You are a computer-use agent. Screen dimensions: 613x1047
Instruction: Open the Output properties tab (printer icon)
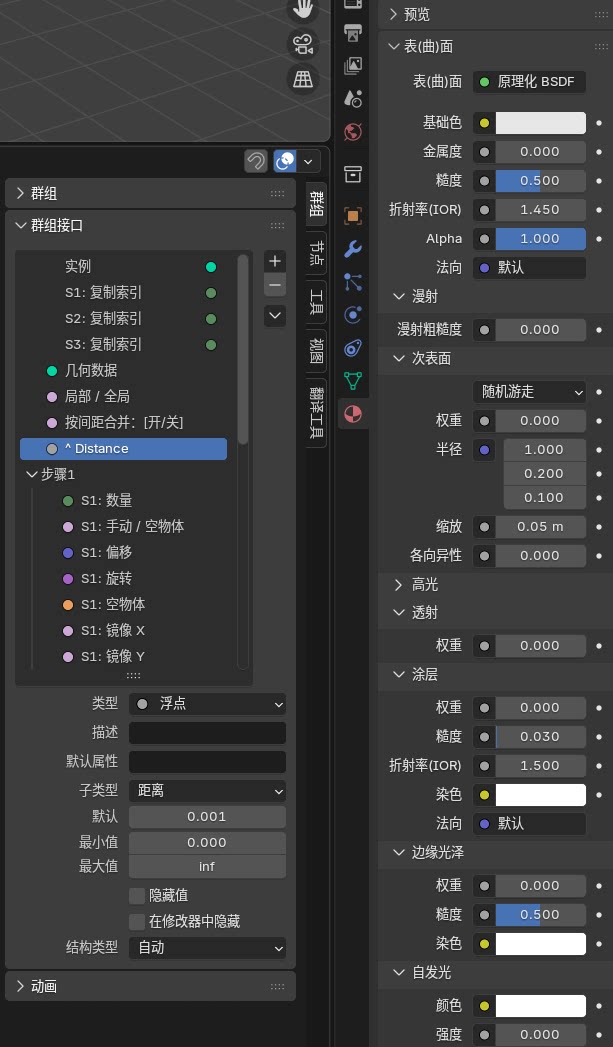click(x=353, y=31)
